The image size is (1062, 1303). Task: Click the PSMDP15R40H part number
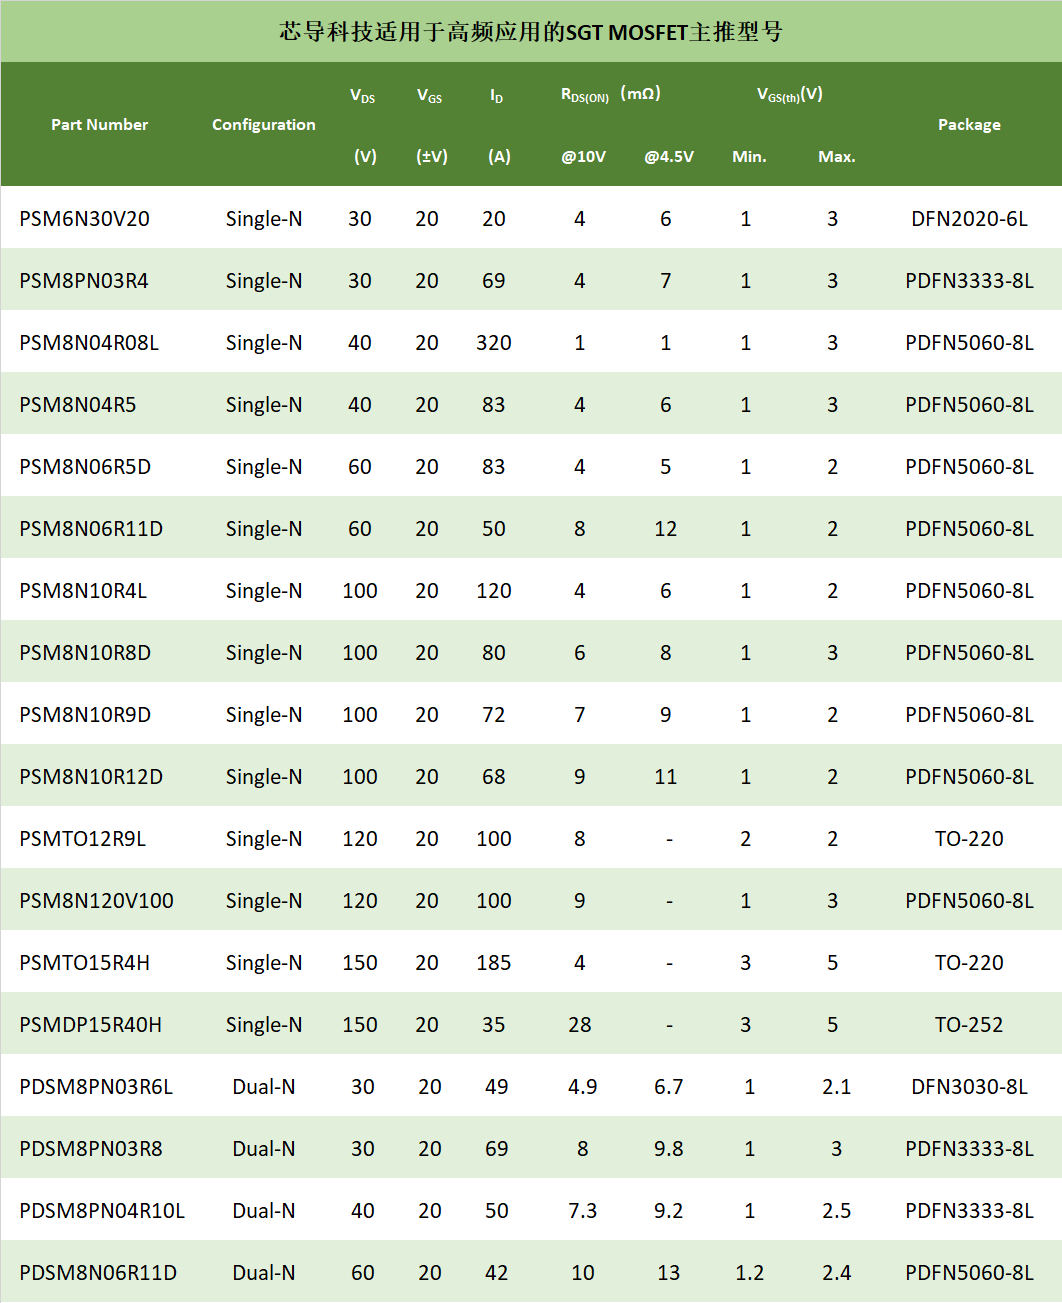click(x=90, y=1025)
